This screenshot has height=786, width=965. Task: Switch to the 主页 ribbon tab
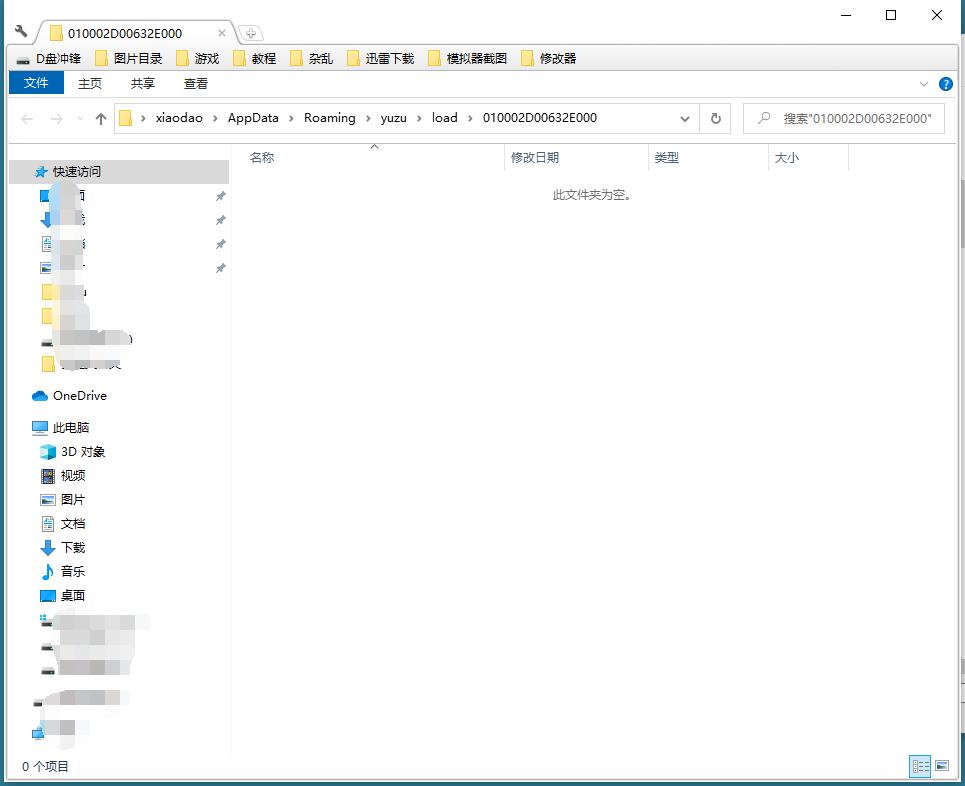90,83
